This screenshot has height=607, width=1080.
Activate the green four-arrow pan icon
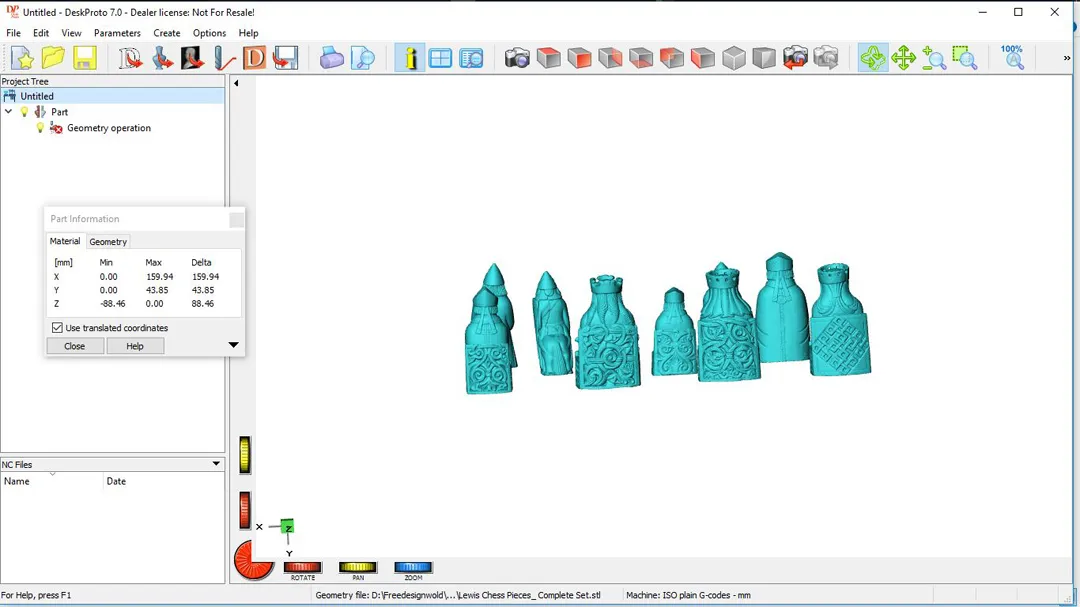tap(903, 58)
